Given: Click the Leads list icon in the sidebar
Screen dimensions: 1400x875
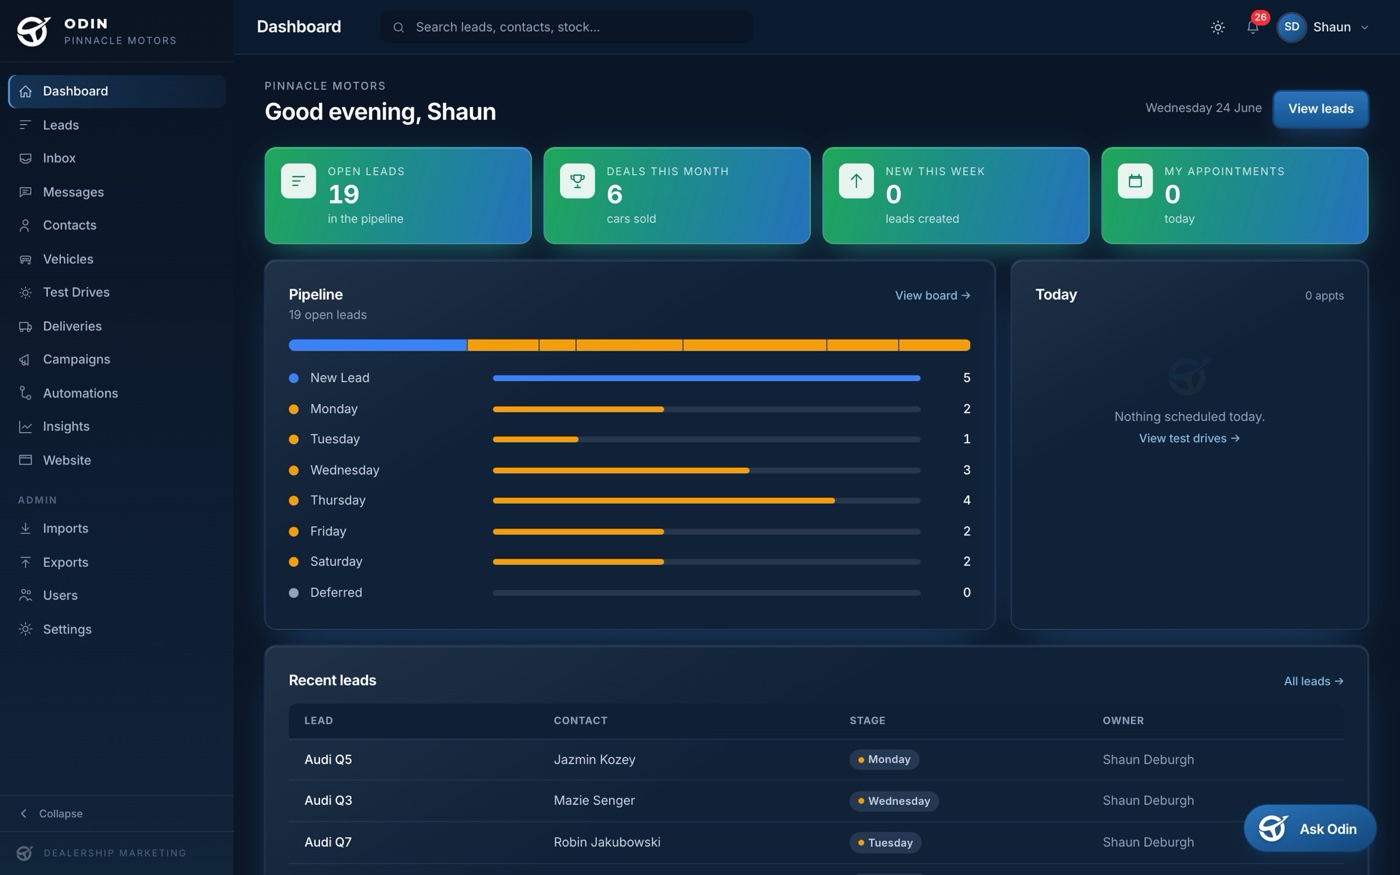Looking at the screenshot, I should tap(25, 125).
